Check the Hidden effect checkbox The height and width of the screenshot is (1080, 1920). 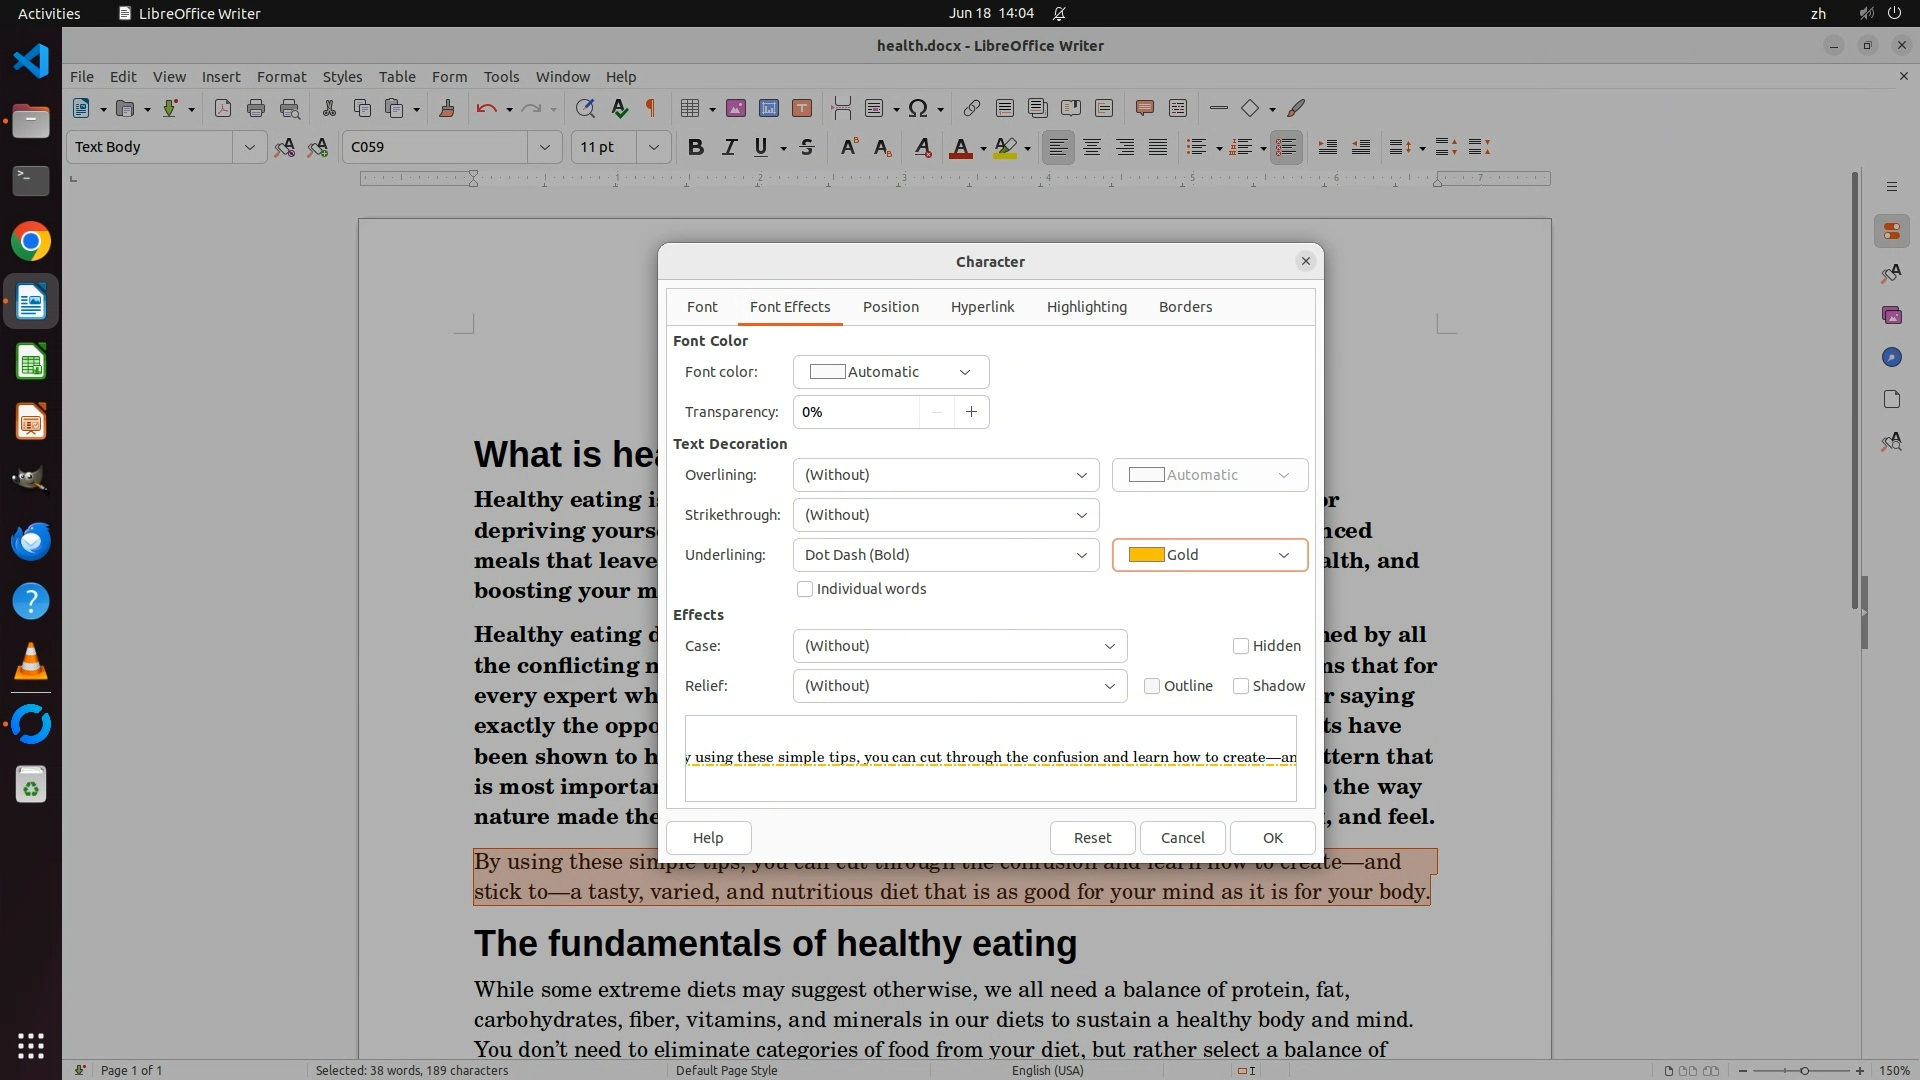1241,647
